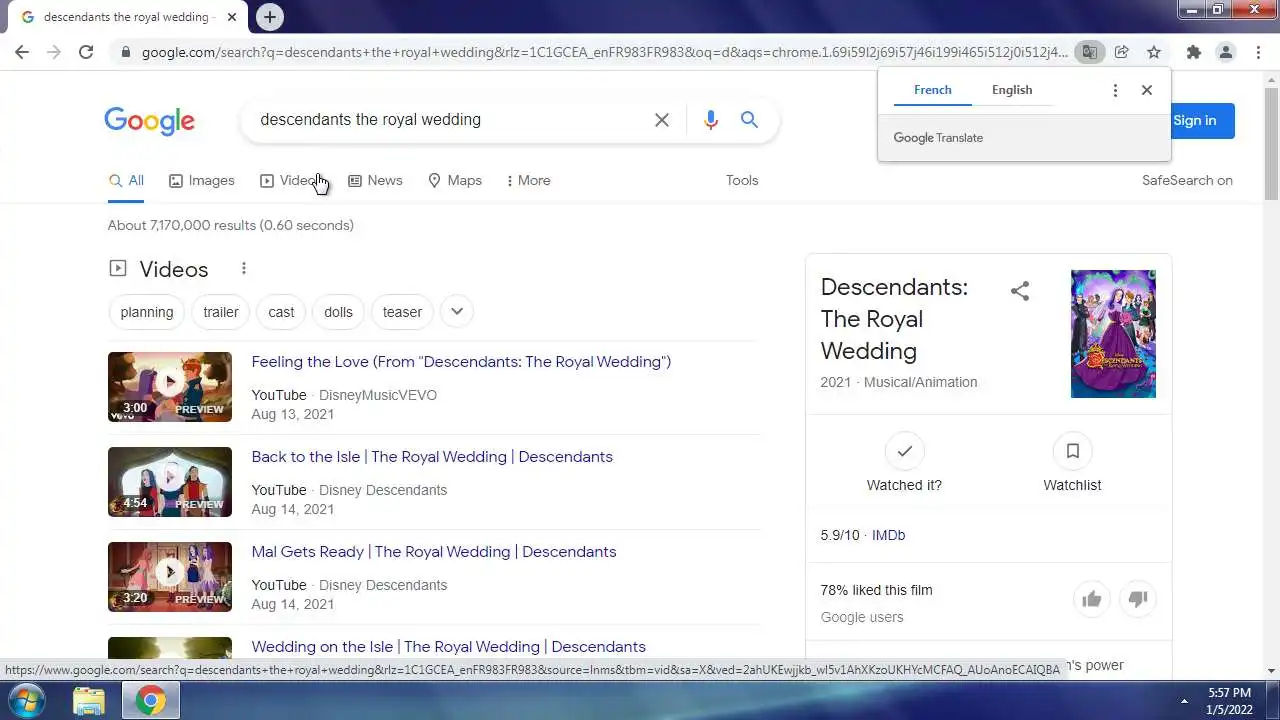Bookmark this page with the star icon
1280x720 pixels.
point(1154,52)
